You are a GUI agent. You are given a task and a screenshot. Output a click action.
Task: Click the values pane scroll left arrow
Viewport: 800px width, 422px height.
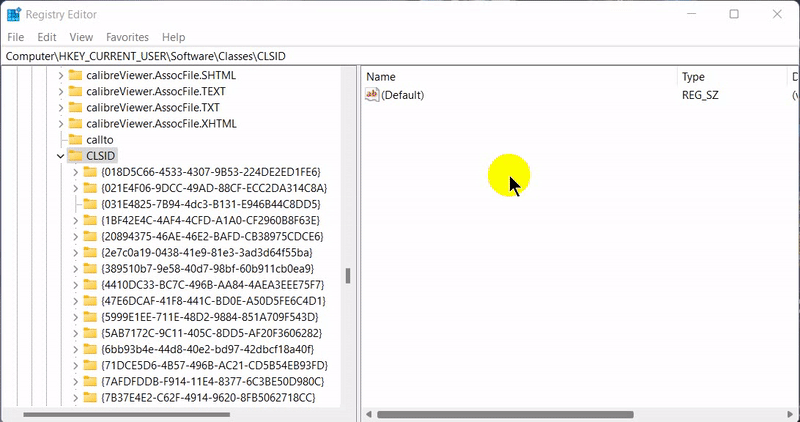tap(368, 414)
